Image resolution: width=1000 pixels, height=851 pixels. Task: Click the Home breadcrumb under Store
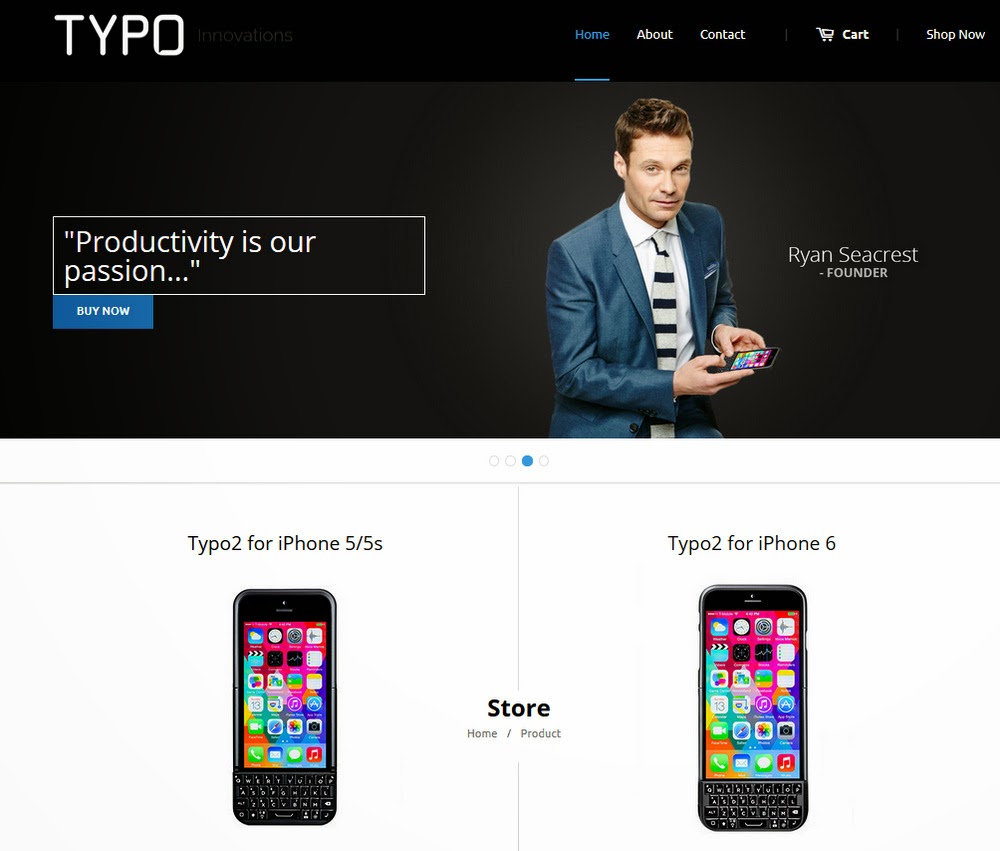coord(482,734)
